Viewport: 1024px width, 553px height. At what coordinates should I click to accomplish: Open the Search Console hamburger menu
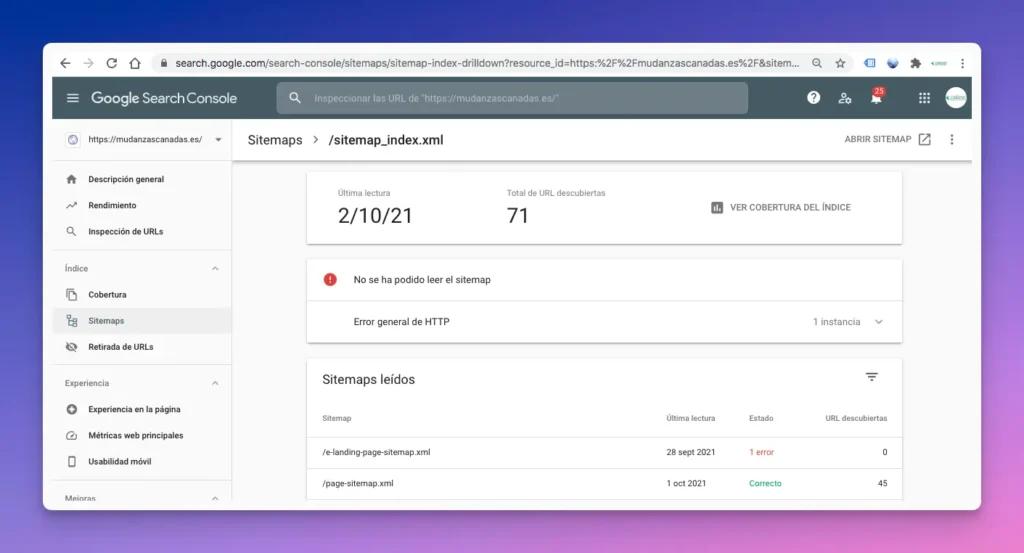(72, 98)
